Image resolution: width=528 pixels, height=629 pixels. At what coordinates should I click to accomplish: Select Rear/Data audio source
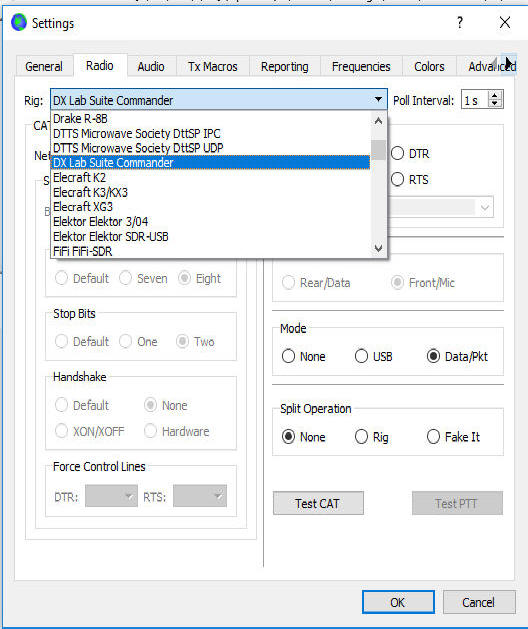click(316, 282)
